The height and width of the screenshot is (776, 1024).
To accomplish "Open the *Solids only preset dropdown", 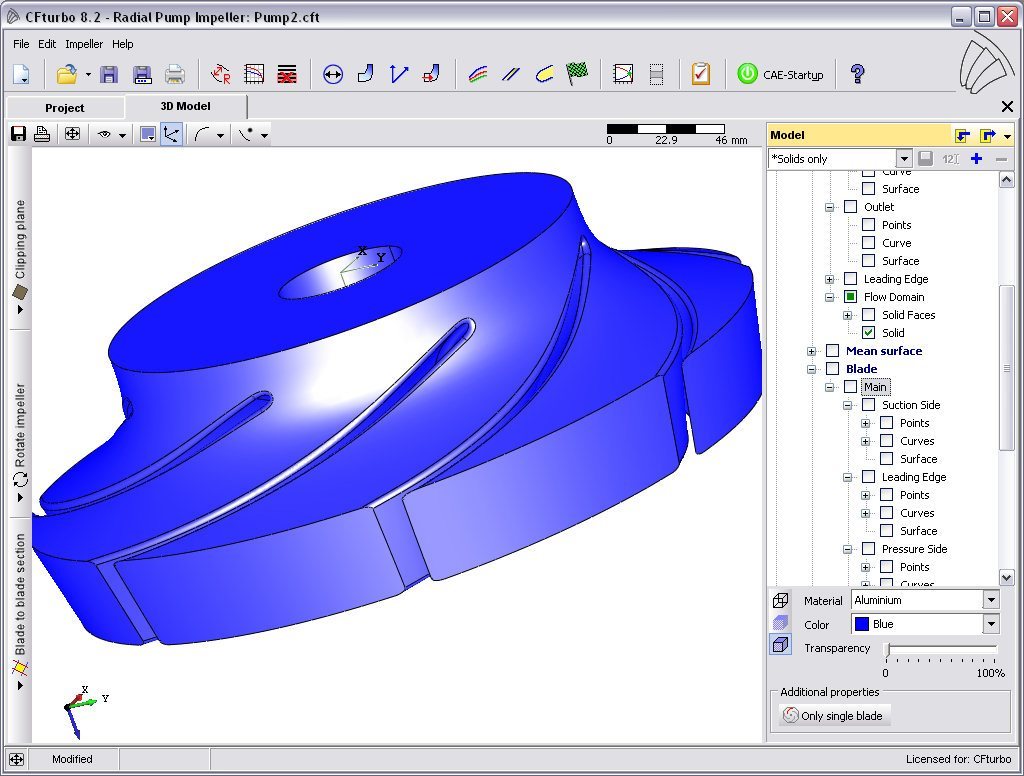I will (903, 159).
